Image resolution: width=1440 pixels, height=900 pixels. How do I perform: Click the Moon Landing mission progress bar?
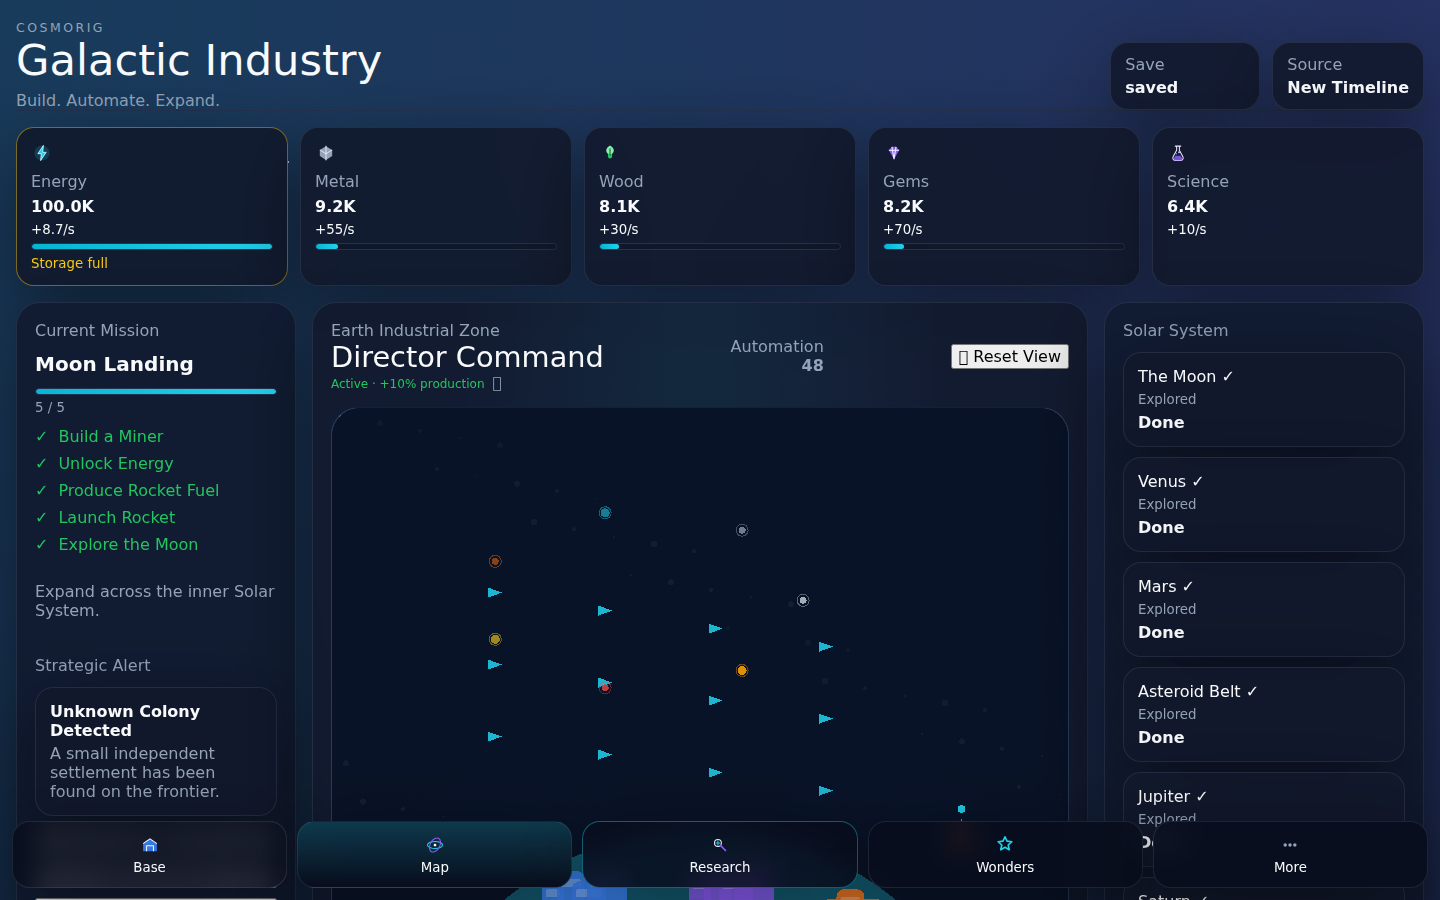pos(156,392)
